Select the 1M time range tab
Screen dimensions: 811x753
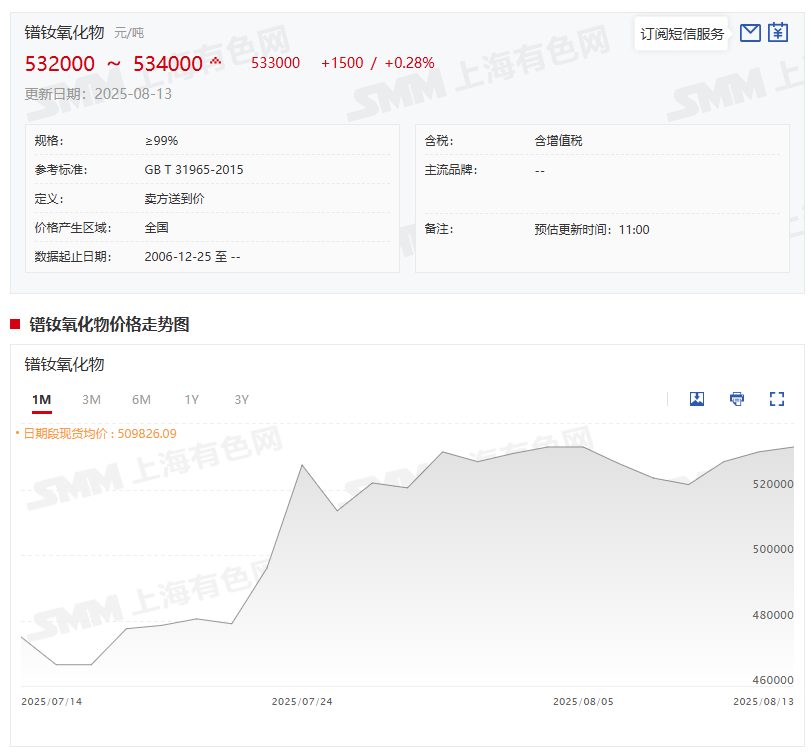pyautogui.click(x=41, y=400)
